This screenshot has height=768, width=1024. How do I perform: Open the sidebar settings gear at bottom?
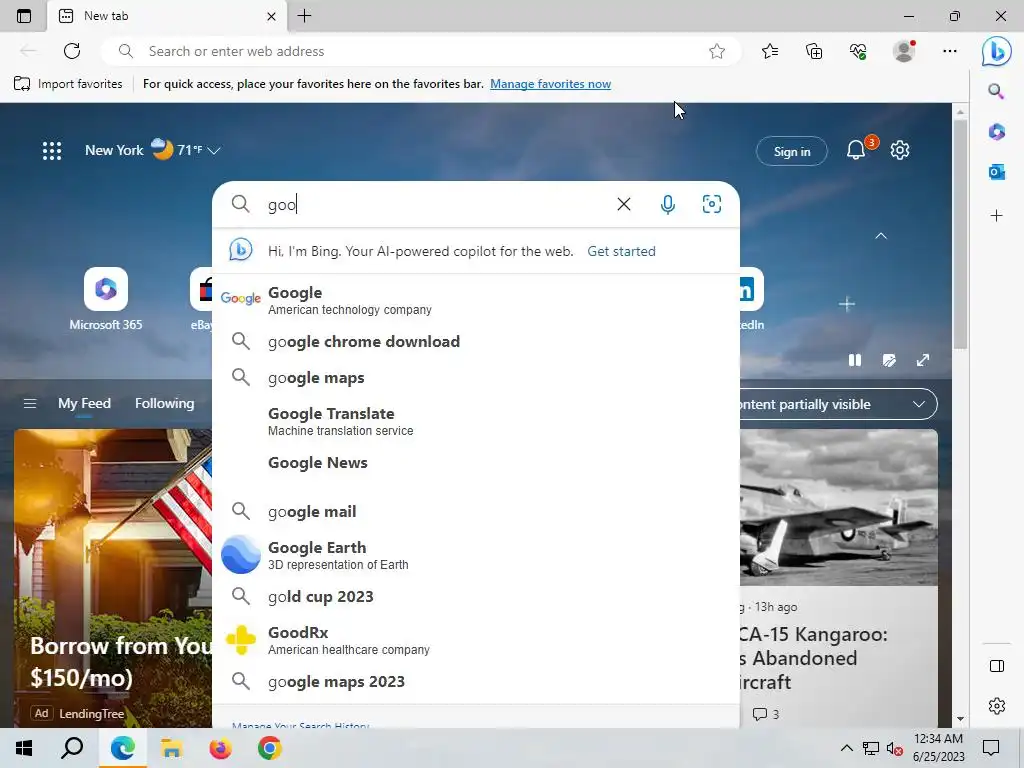click(x=997, y=706)
